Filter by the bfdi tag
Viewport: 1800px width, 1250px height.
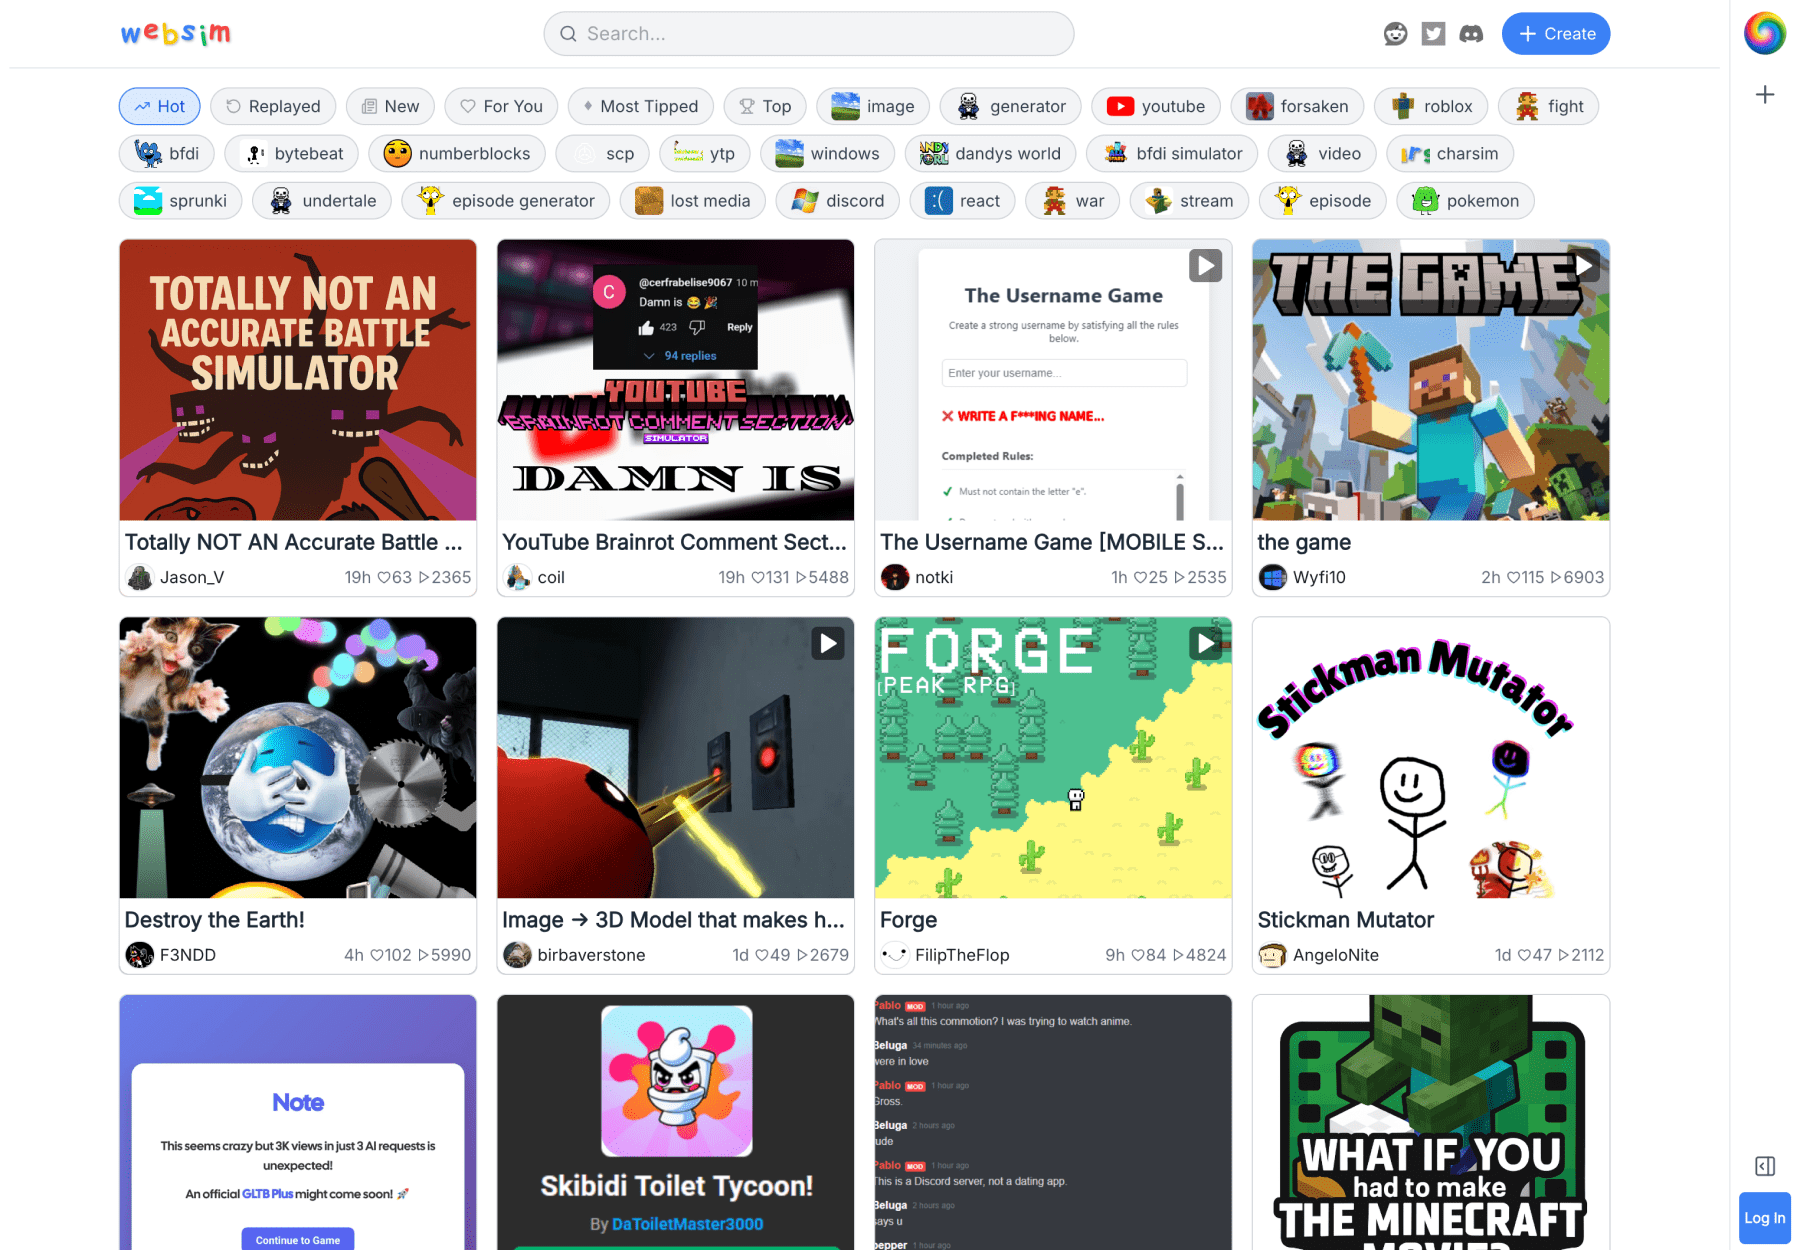[x=167, y=153]
